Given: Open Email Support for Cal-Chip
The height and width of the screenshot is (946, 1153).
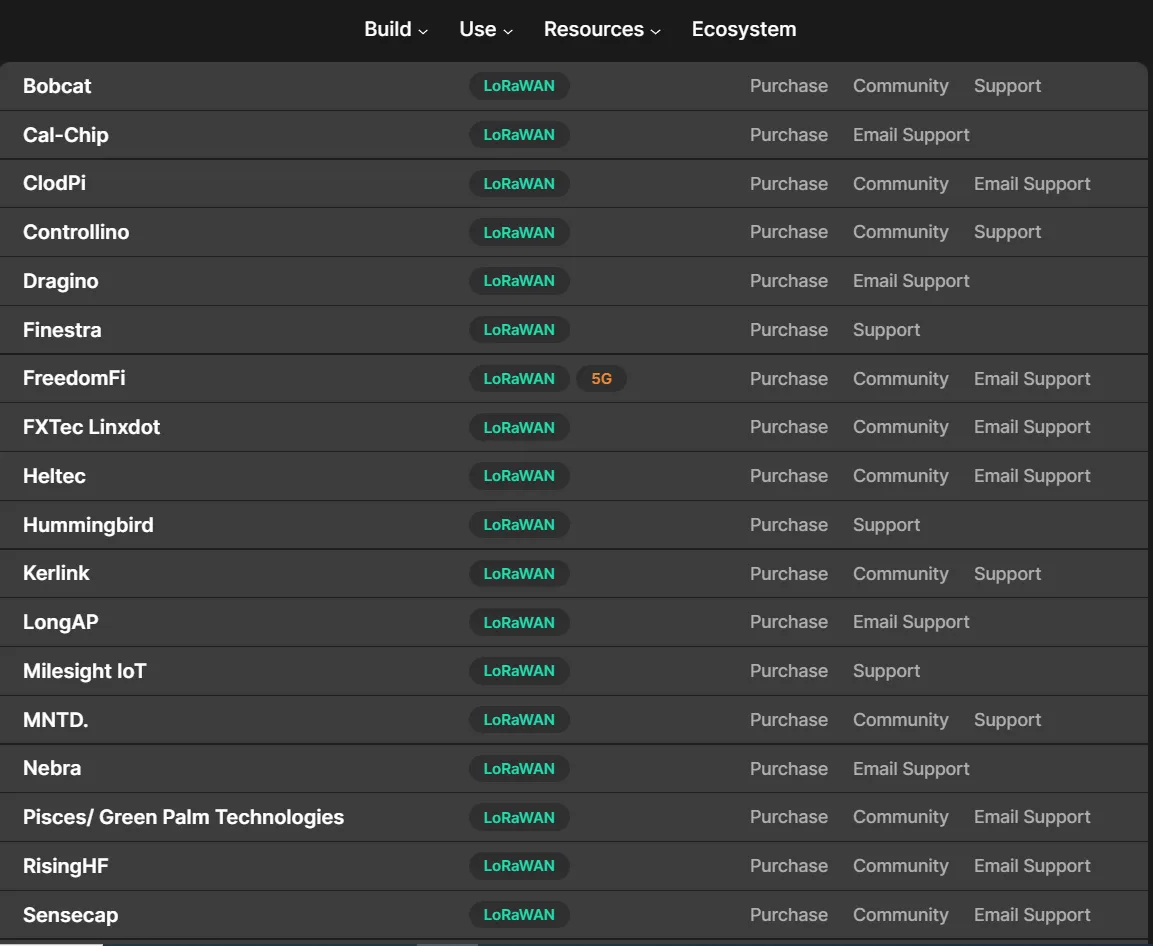Looking at the screenshot, I should pos(910,135).
